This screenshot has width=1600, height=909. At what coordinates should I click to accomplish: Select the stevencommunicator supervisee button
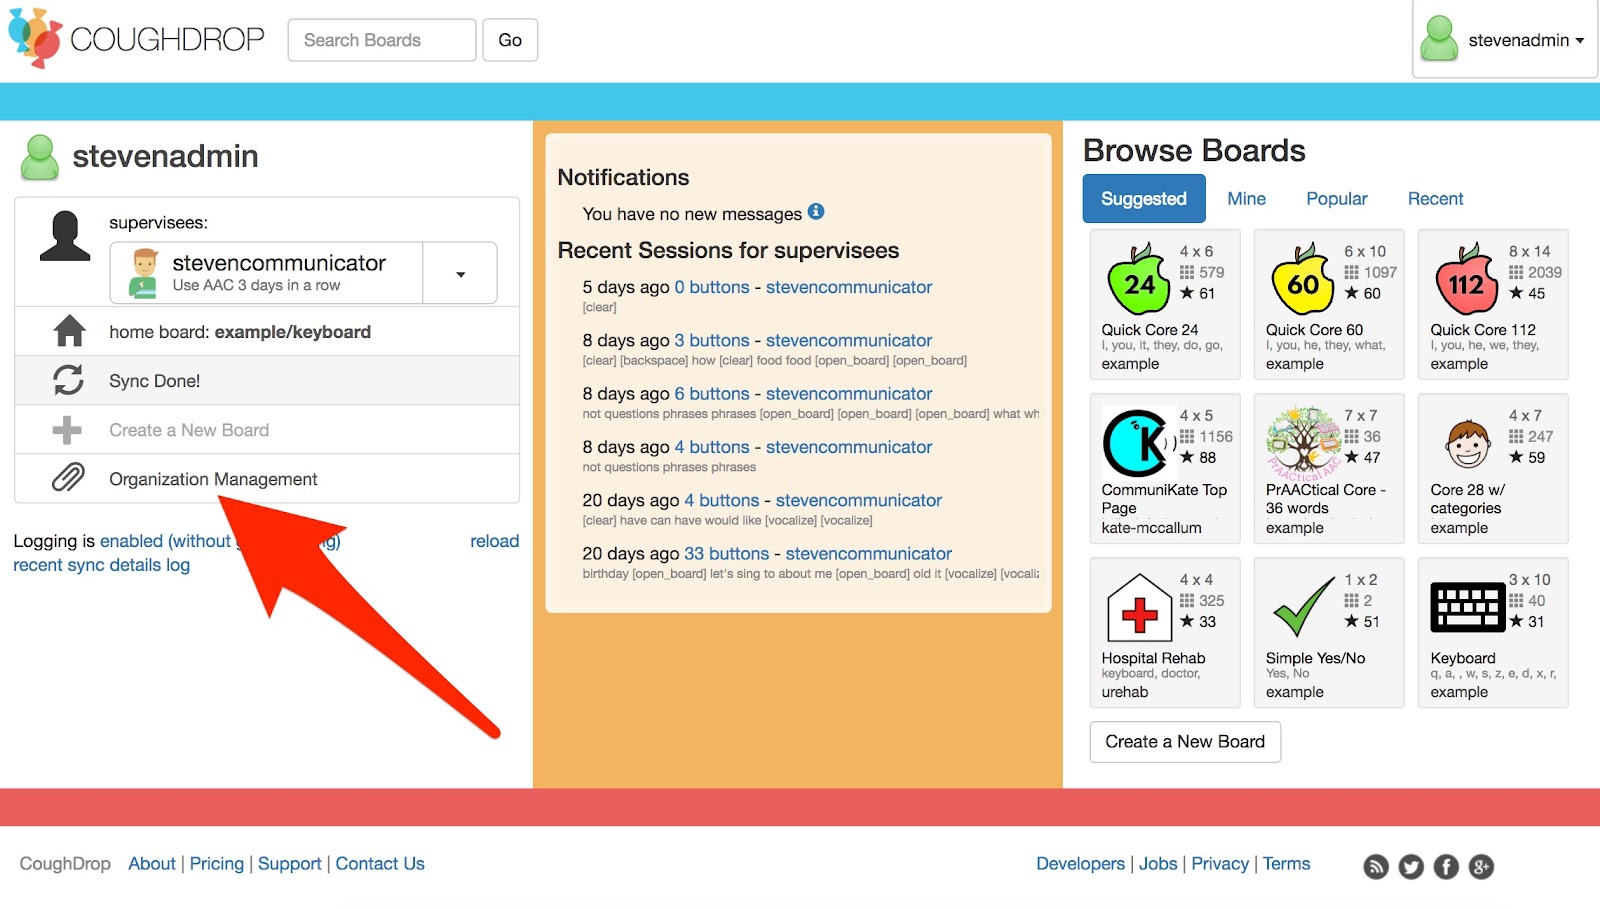coord(267,273)
